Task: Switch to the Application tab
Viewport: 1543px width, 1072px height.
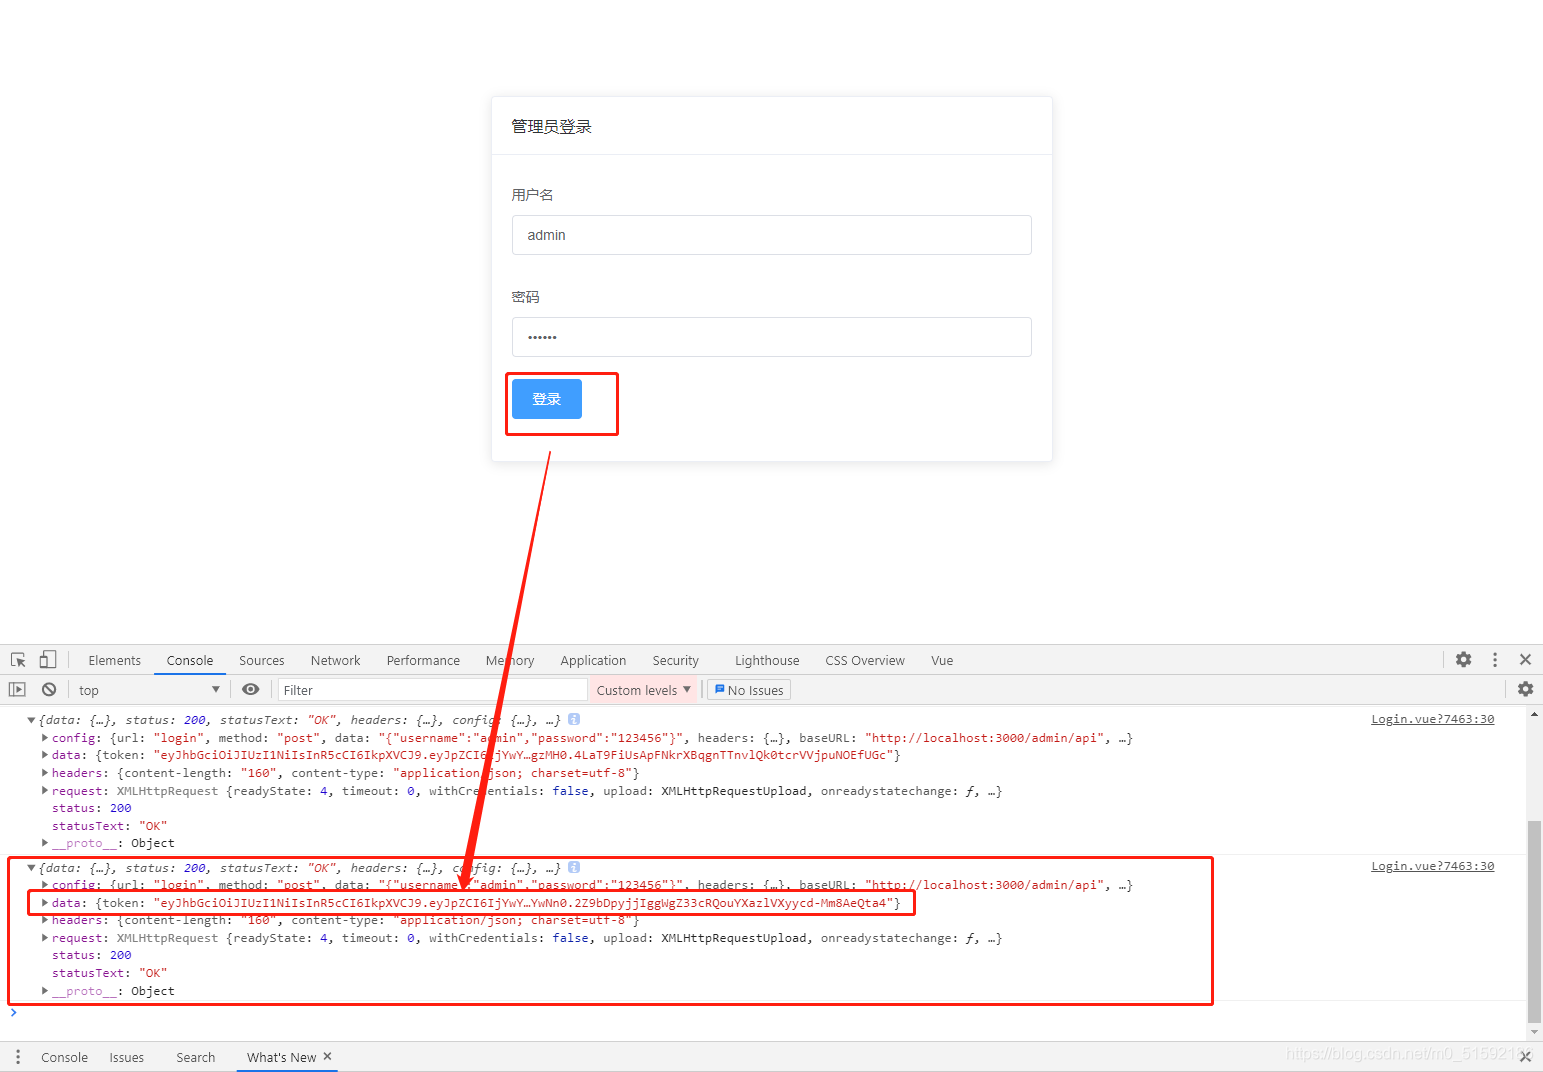Action: [x=594, y=660]
